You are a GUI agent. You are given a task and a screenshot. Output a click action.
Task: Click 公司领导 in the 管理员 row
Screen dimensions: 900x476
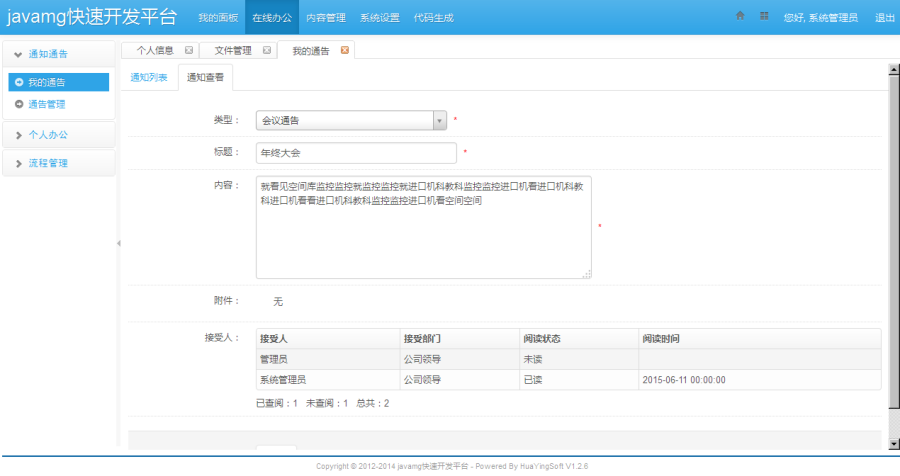click(422, 359)
